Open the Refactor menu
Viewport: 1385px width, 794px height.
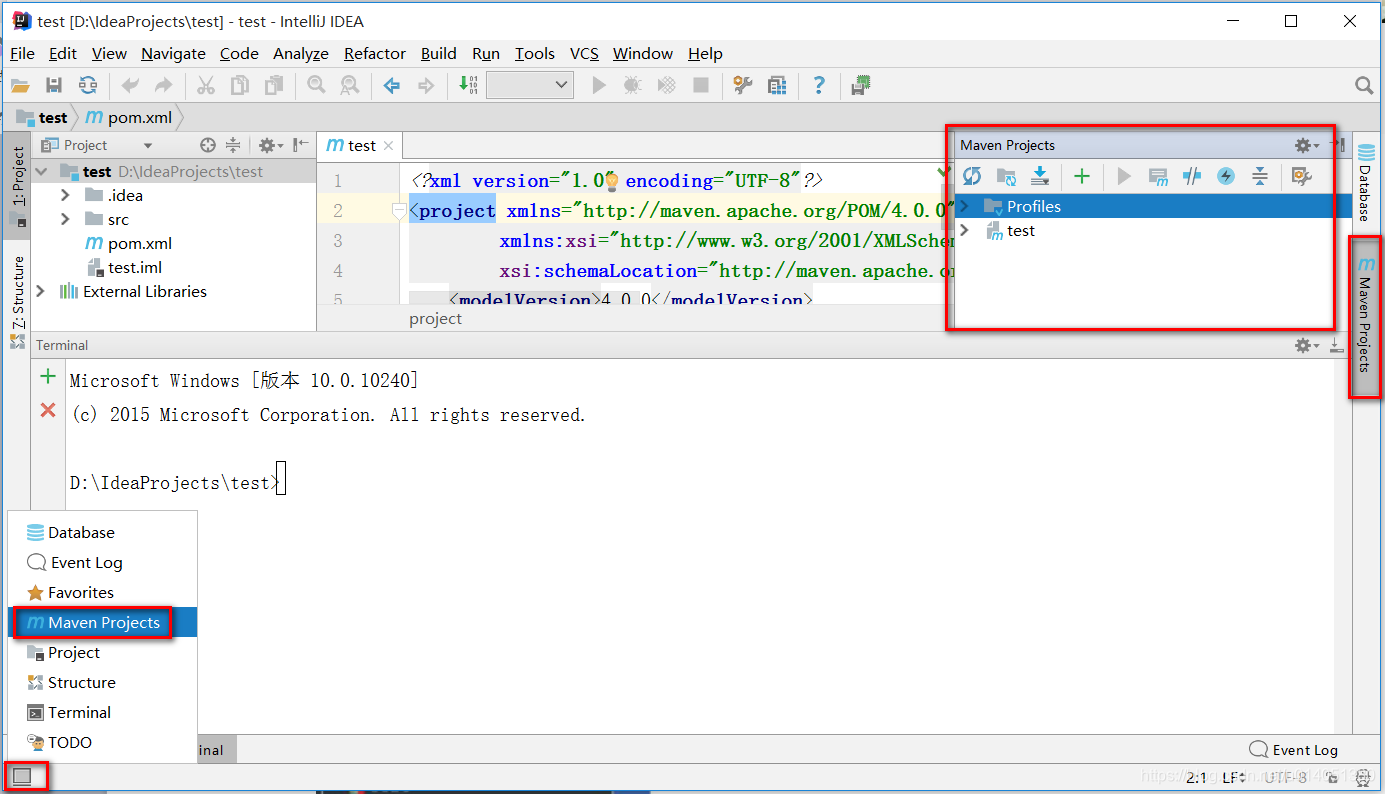[x=375, y=53]
